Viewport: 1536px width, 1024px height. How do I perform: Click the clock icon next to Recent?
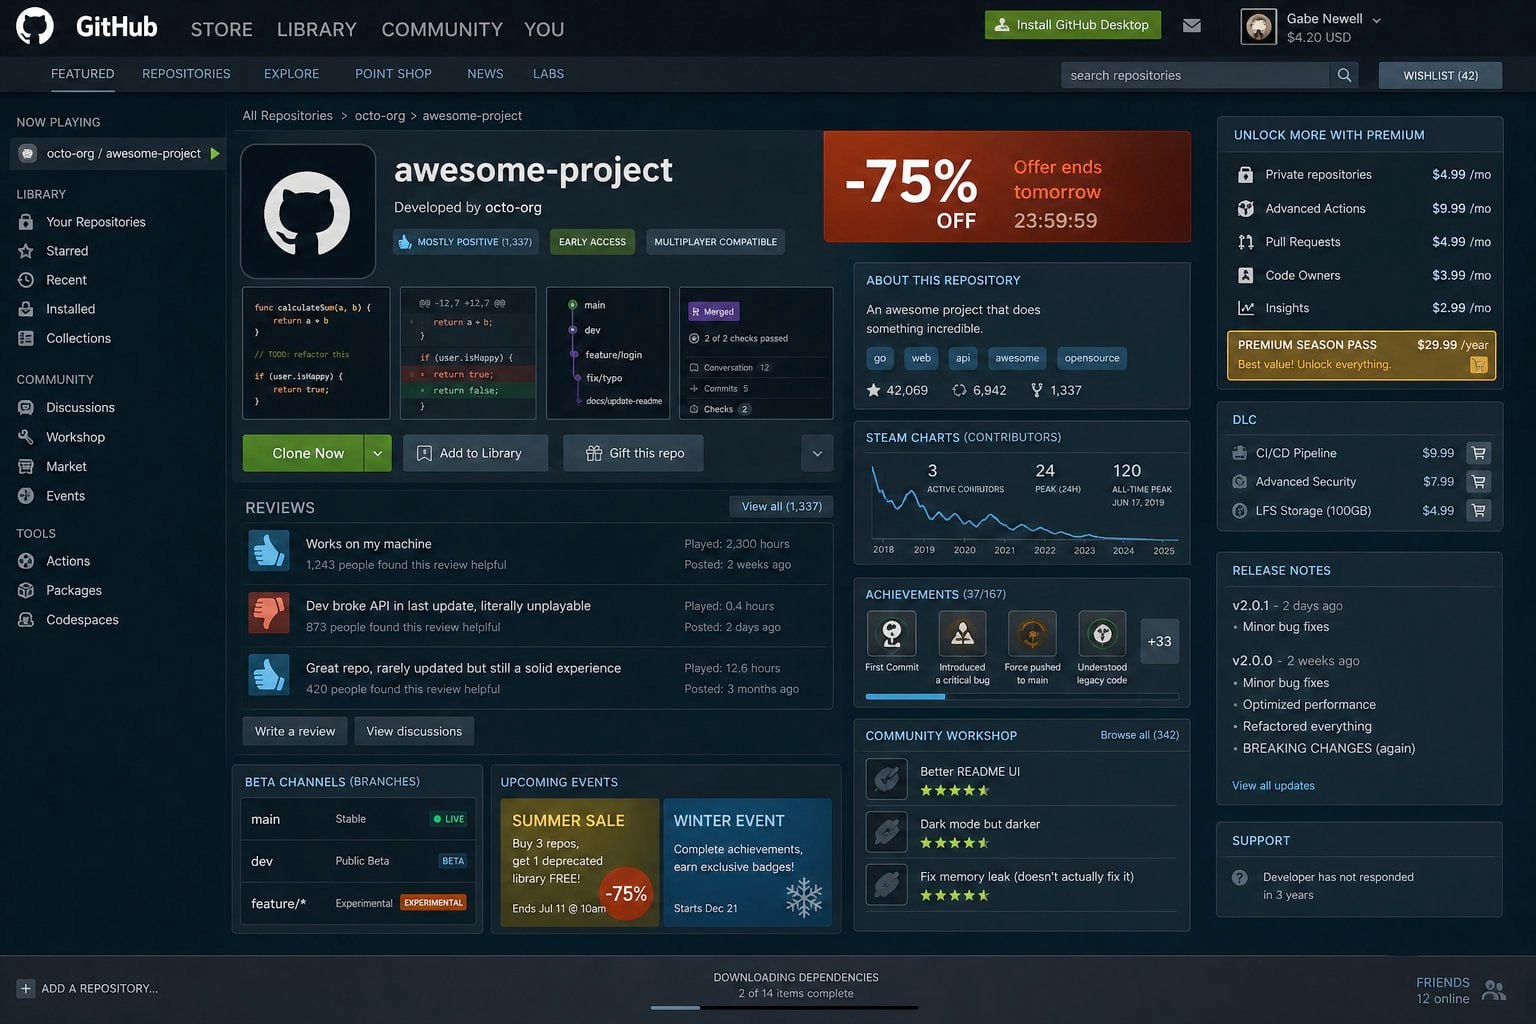tap(26, 280)
